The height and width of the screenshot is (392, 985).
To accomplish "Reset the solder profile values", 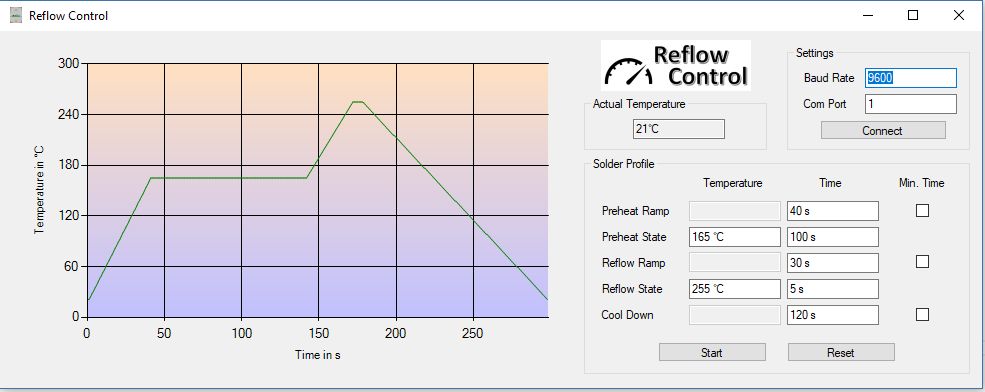I will pyautogui.click(x=841, y=352).
